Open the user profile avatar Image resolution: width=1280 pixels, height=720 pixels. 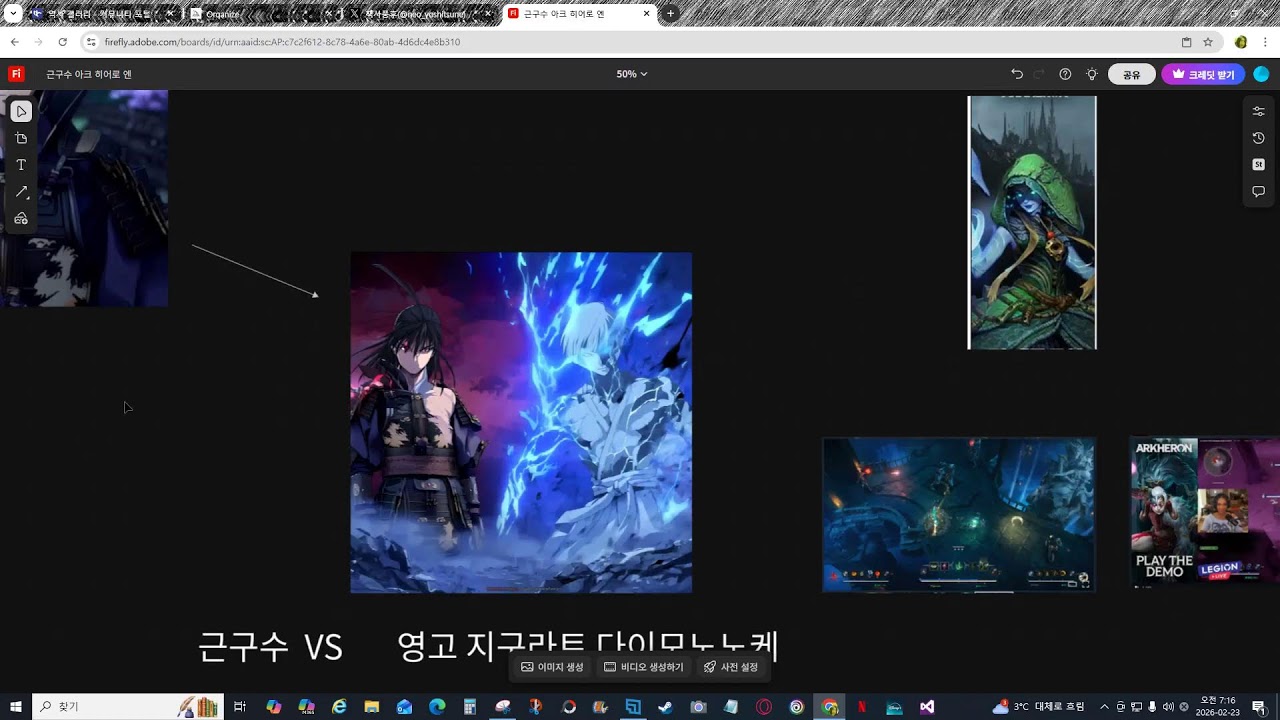point(1261,74)
